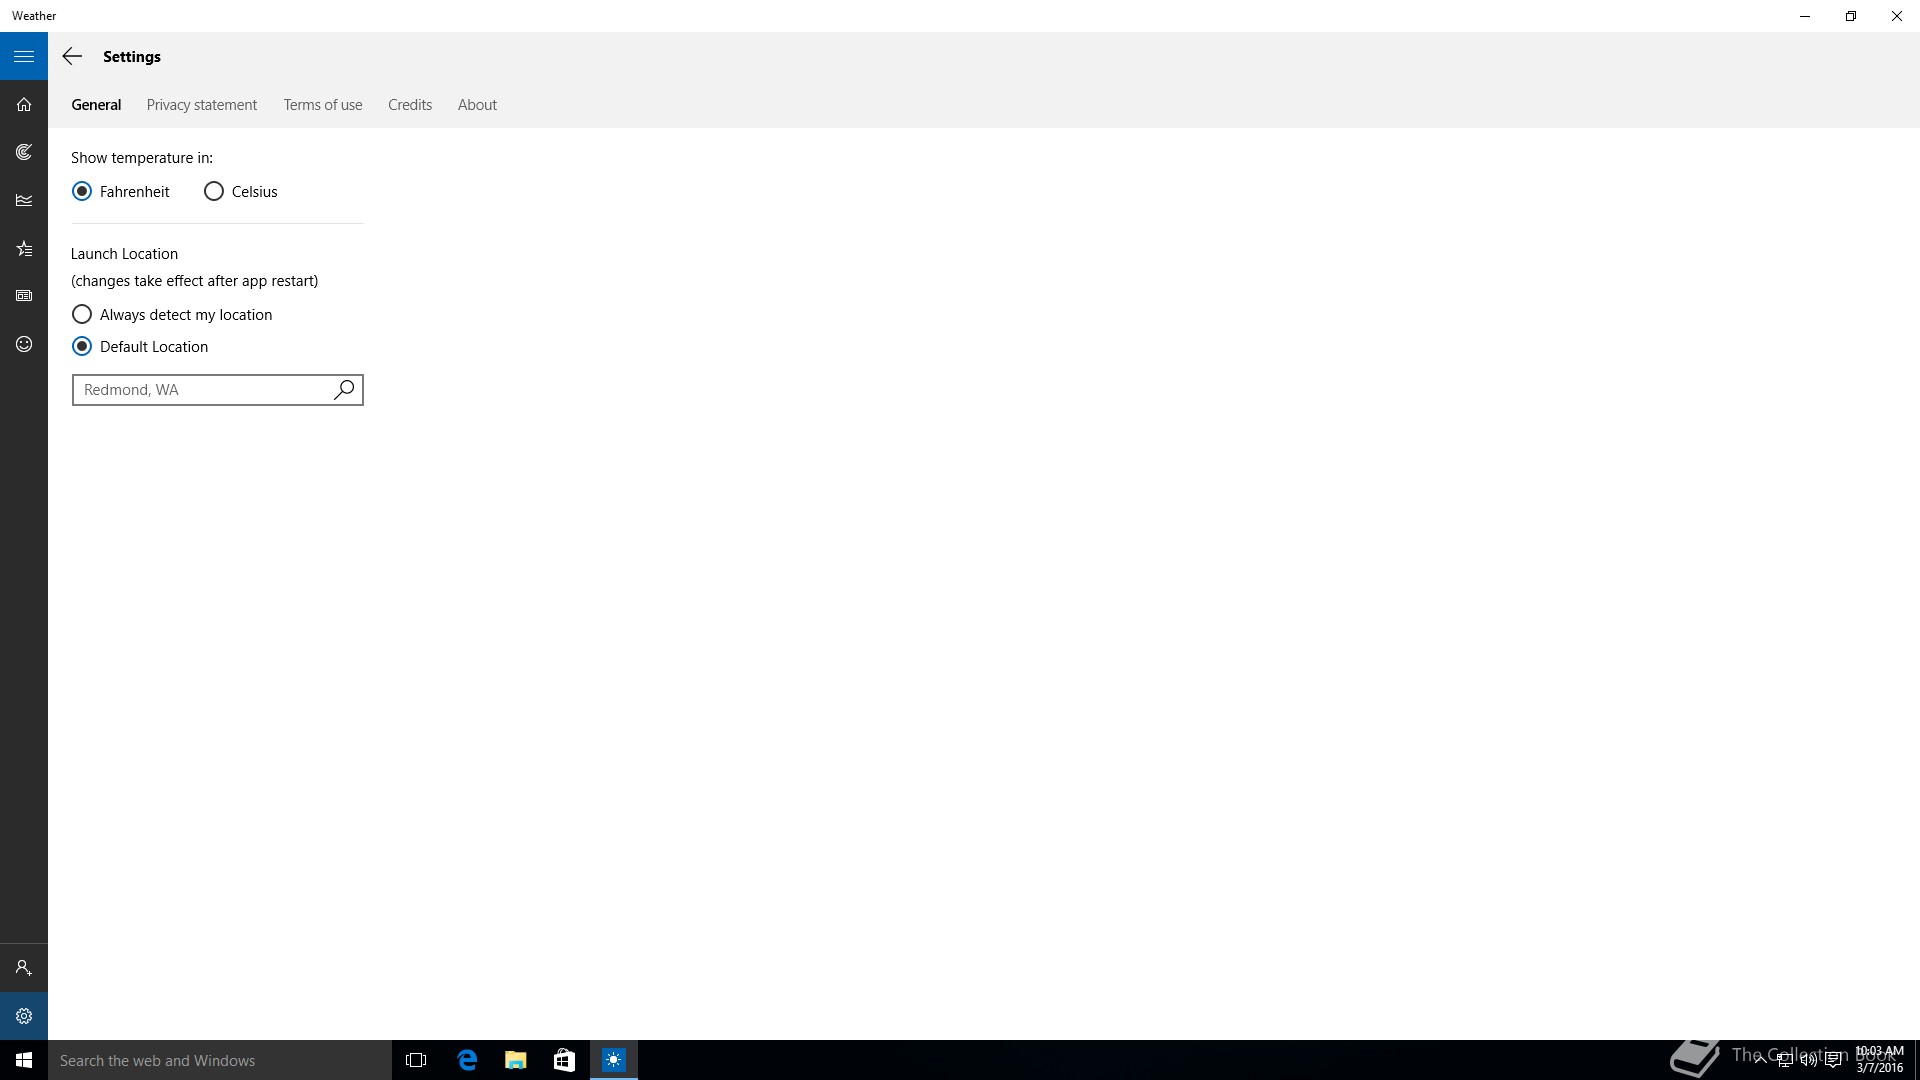
Task: Open the News icon in sidebar
Action: [x=24, y=296]
